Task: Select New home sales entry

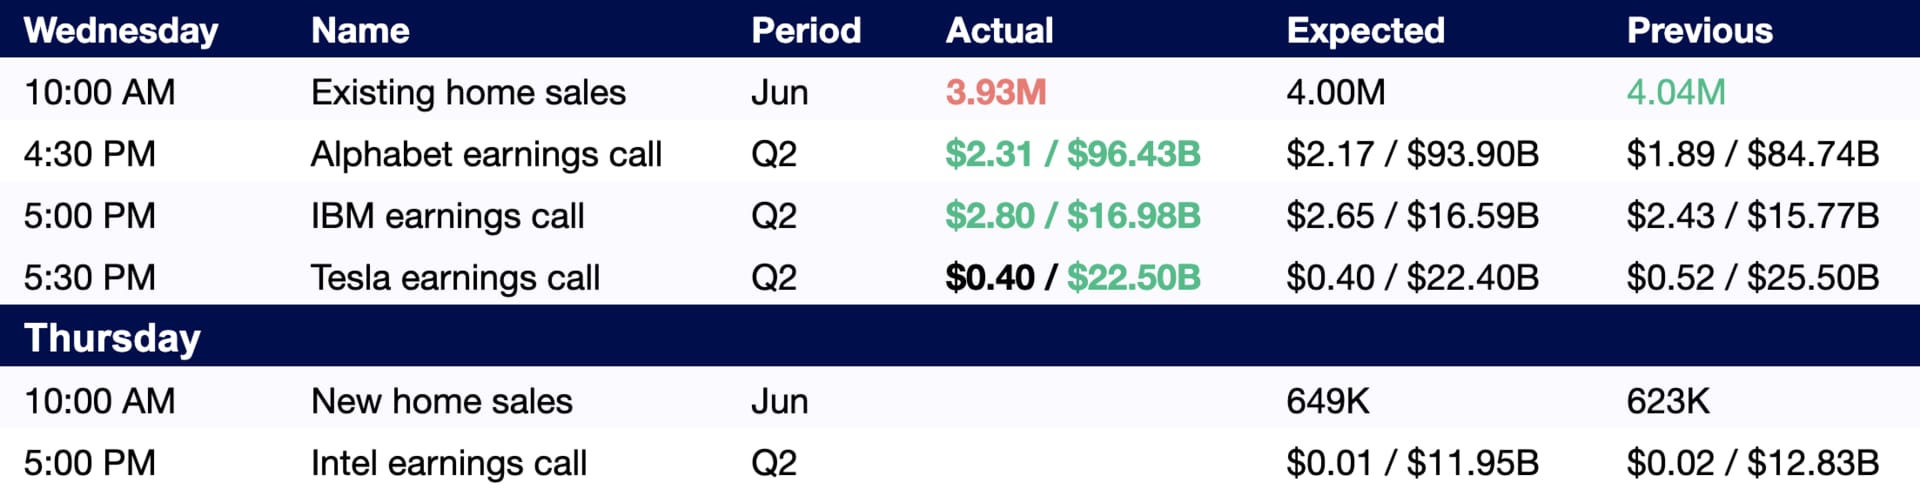Action: point(442,402)
